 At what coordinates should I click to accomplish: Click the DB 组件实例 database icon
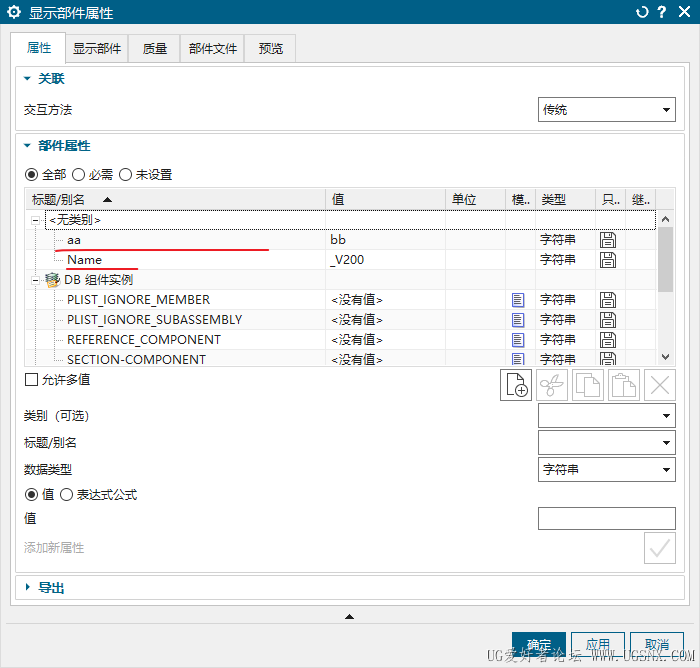52,280
